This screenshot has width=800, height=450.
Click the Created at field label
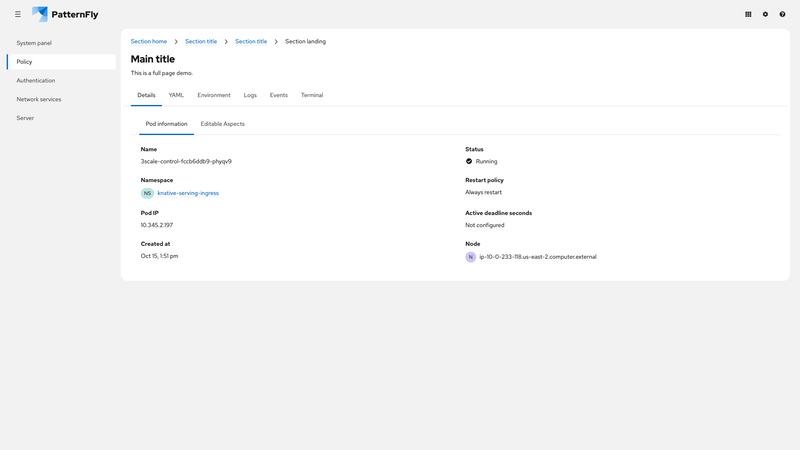point(155,244)
